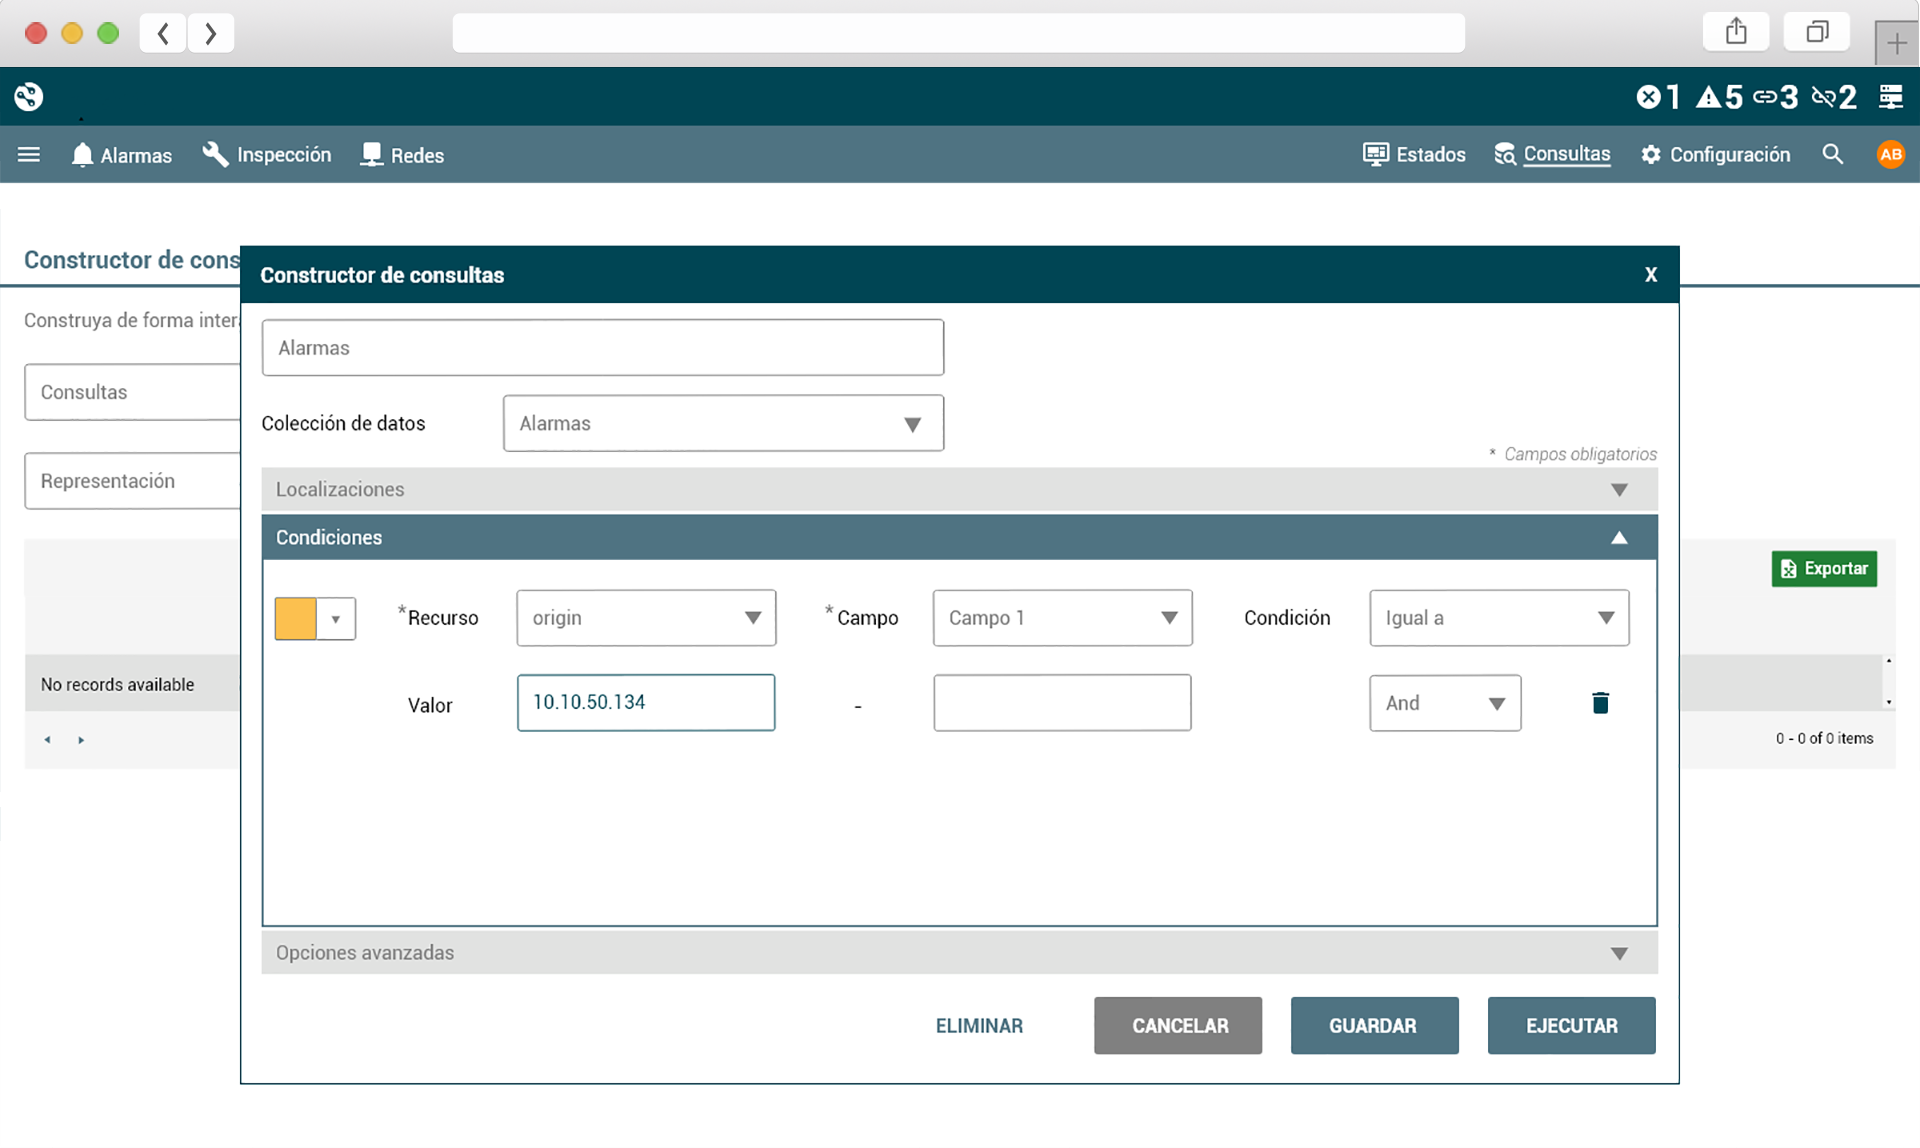Click the broken link counter showing 2

(x=1835, y=97)
